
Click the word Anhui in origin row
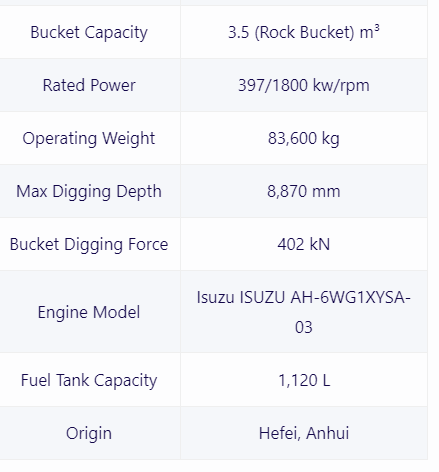click(x=327, y=433)
